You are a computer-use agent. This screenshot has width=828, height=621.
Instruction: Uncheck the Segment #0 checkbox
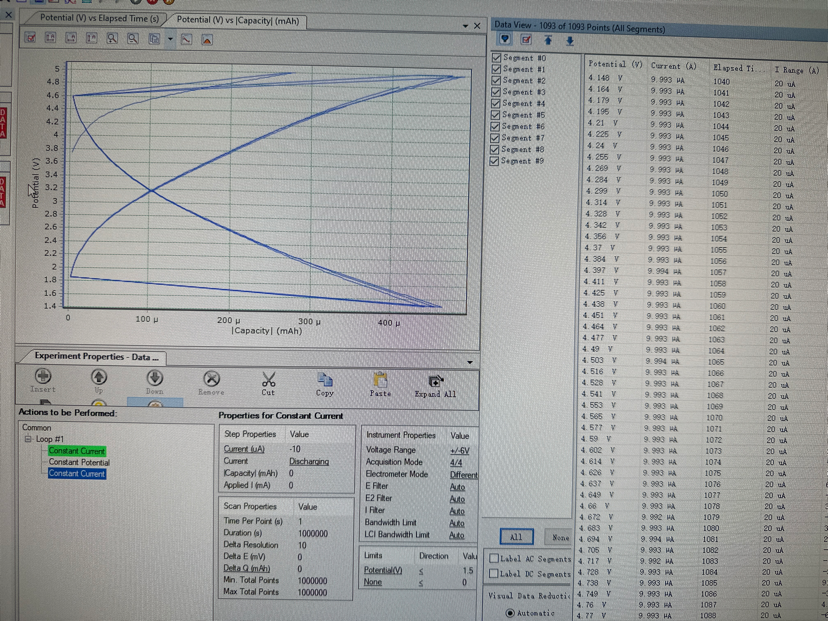click(497, 58)
